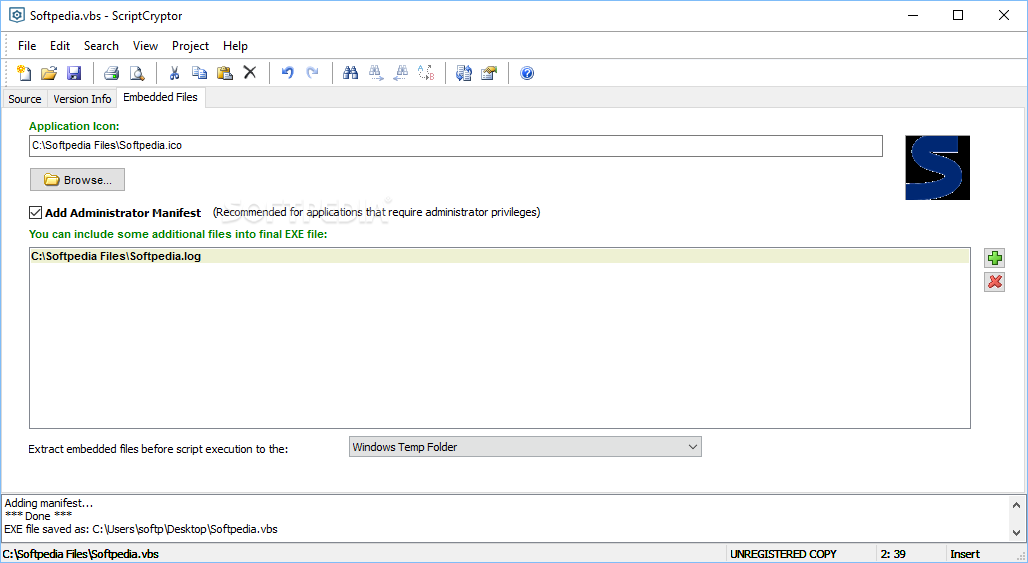Open the Help menu
The image size is (1028, 563).
(235, 46)
